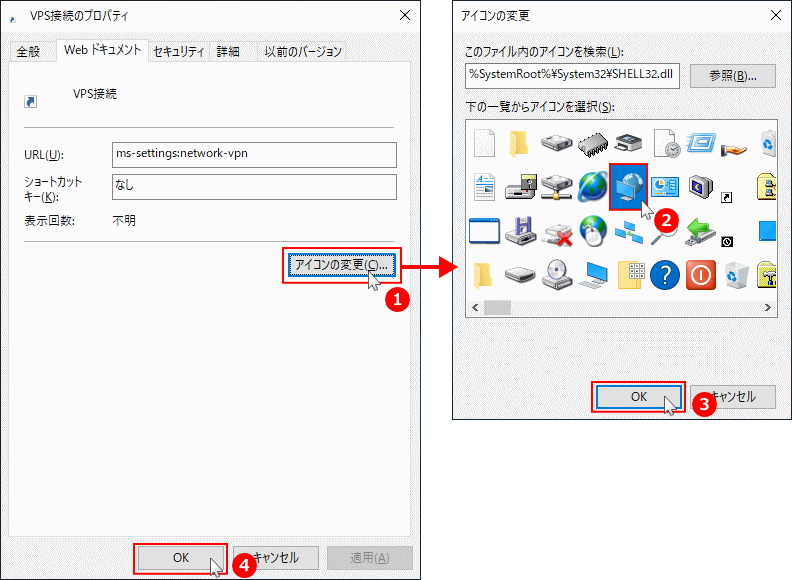Select the network drive icon
This screenshot has height=580, width=792.
[x=556, y=187]
